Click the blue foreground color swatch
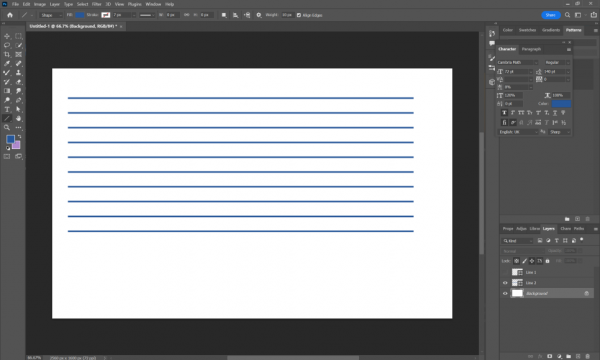This screenshot has height=360, width=600. click(10, 139)
